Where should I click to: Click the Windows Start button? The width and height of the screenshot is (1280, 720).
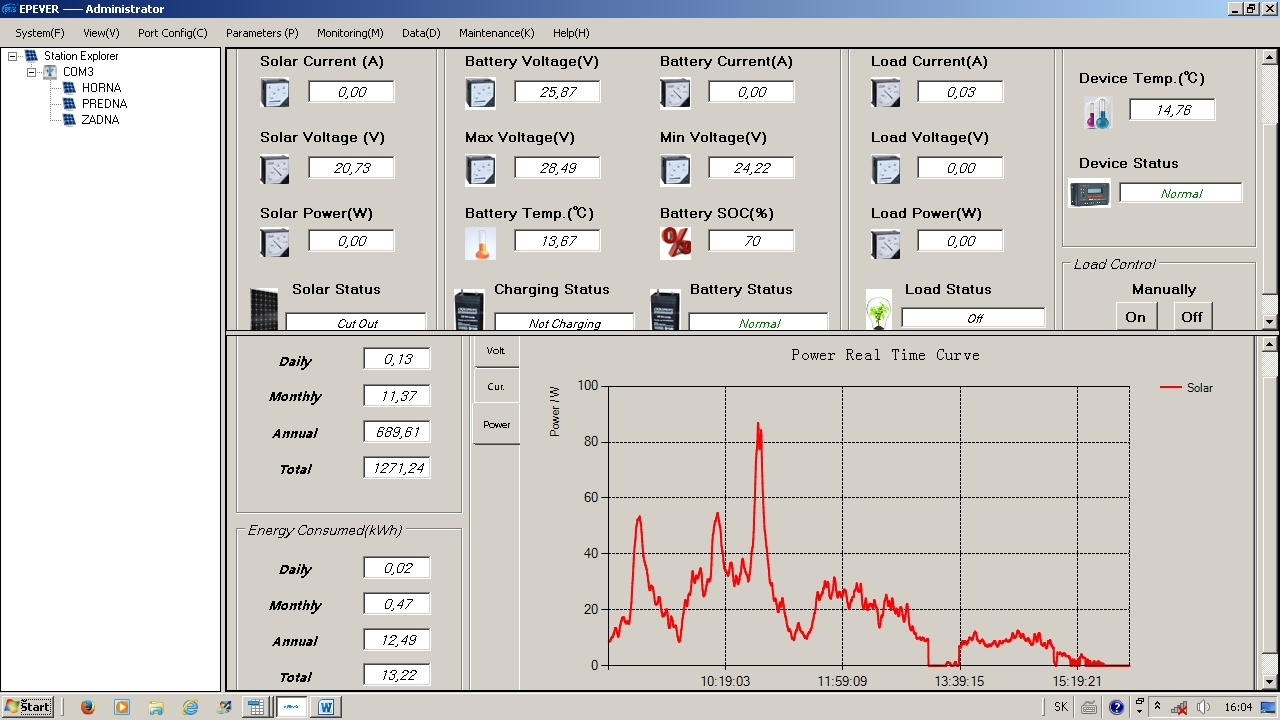pyautogui.click(x=27, y=707)
